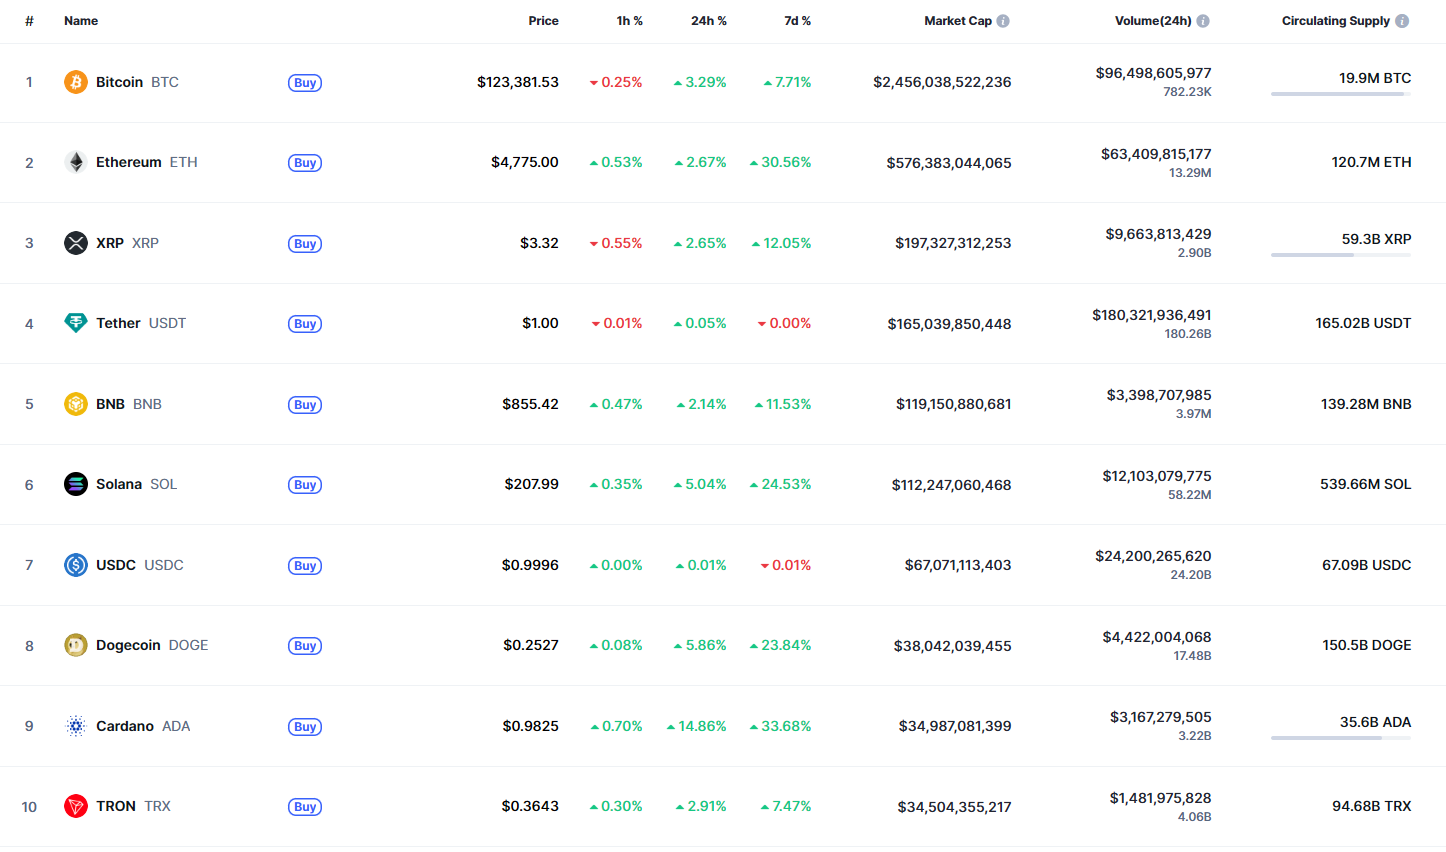Buy Solana via its Buy button

(x=305, y=485)
